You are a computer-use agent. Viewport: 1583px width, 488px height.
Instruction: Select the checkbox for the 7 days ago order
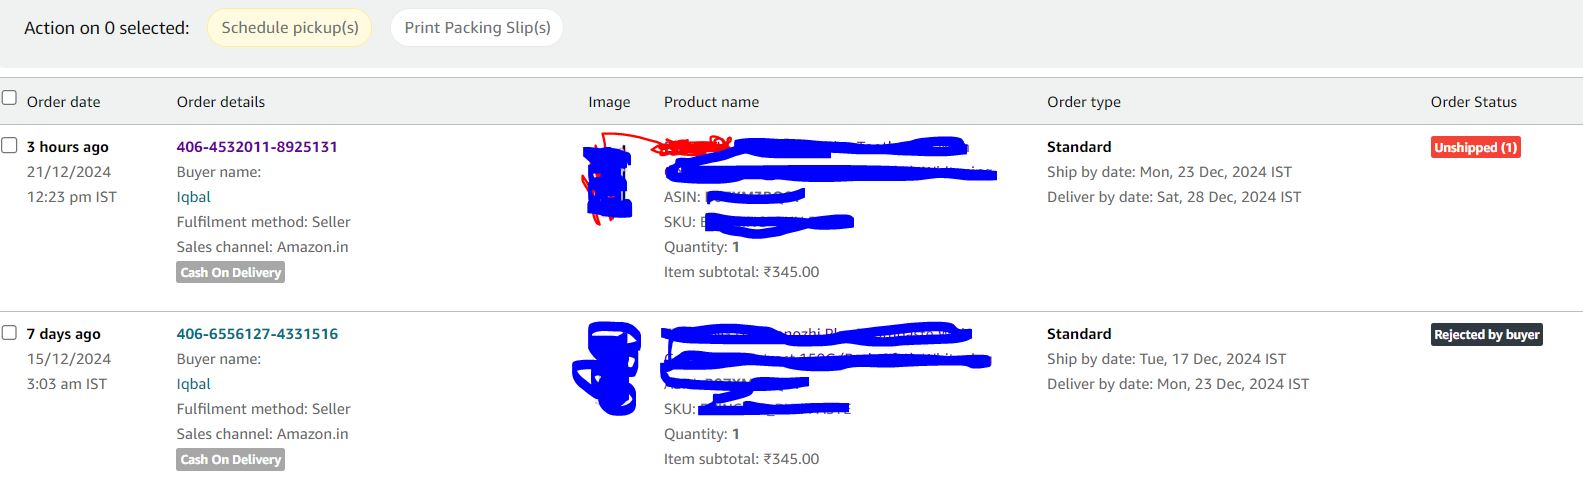[9, 332]
